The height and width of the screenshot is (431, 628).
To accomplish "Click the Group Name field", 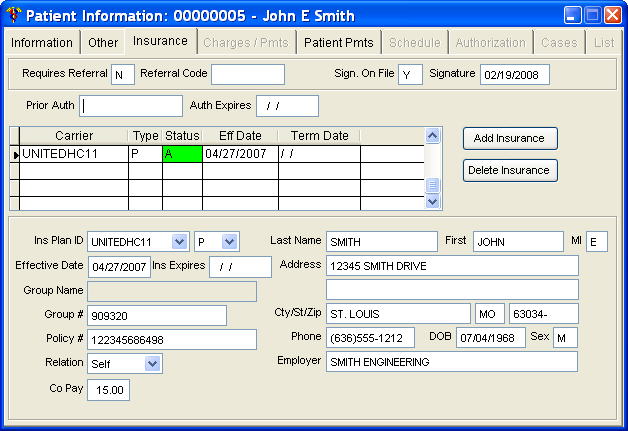I will pyautogui.click(x=172, y=291).
